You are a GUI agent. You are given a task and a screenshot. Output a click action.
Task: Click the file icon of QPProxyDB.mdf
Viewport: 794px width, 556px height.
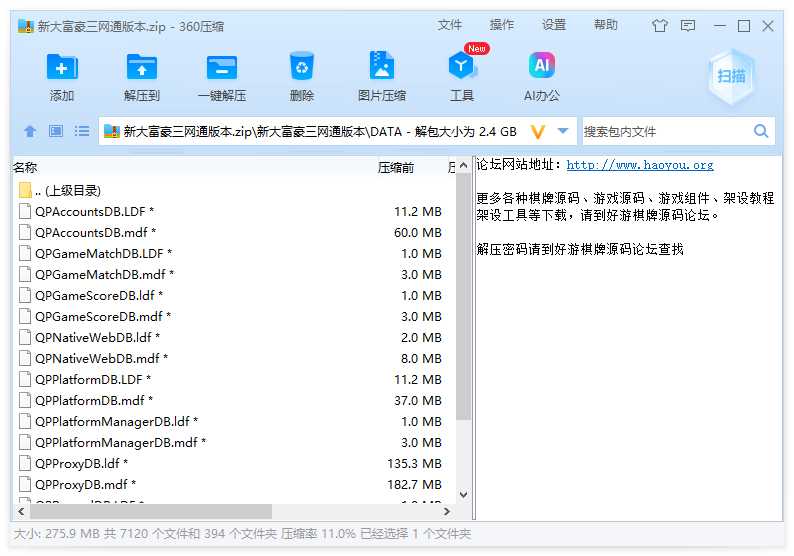pyautogui.click(x=25, y=484)
